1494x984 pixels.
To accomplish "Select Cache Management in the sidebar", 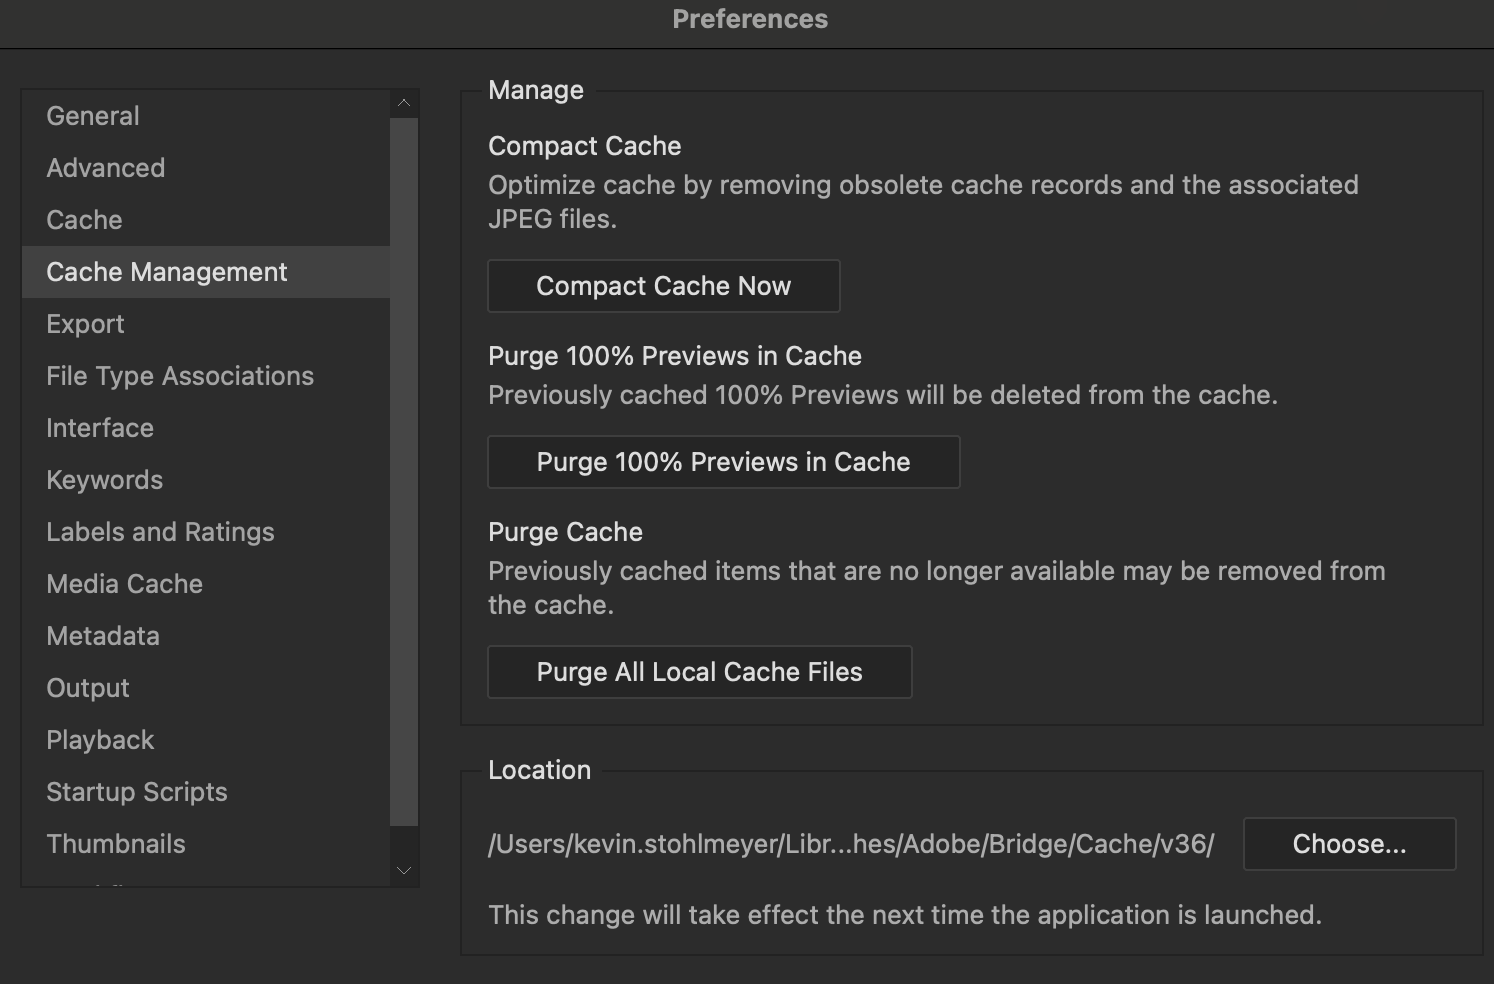I will tap(167, 272).
